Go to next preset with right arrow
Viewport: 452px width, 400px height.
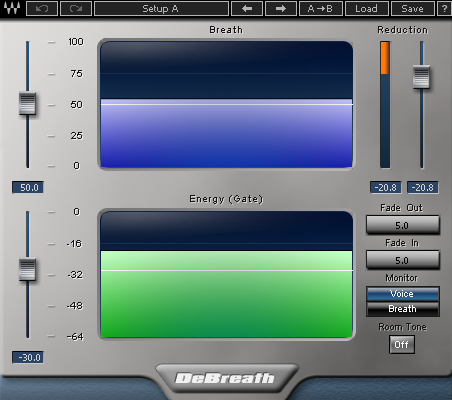281,8
